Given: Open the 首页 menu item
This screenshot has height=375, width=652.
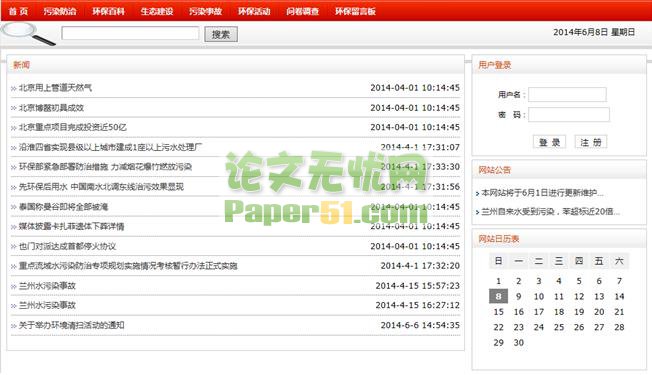Looking at the screenshot, I should coord(18,11).
